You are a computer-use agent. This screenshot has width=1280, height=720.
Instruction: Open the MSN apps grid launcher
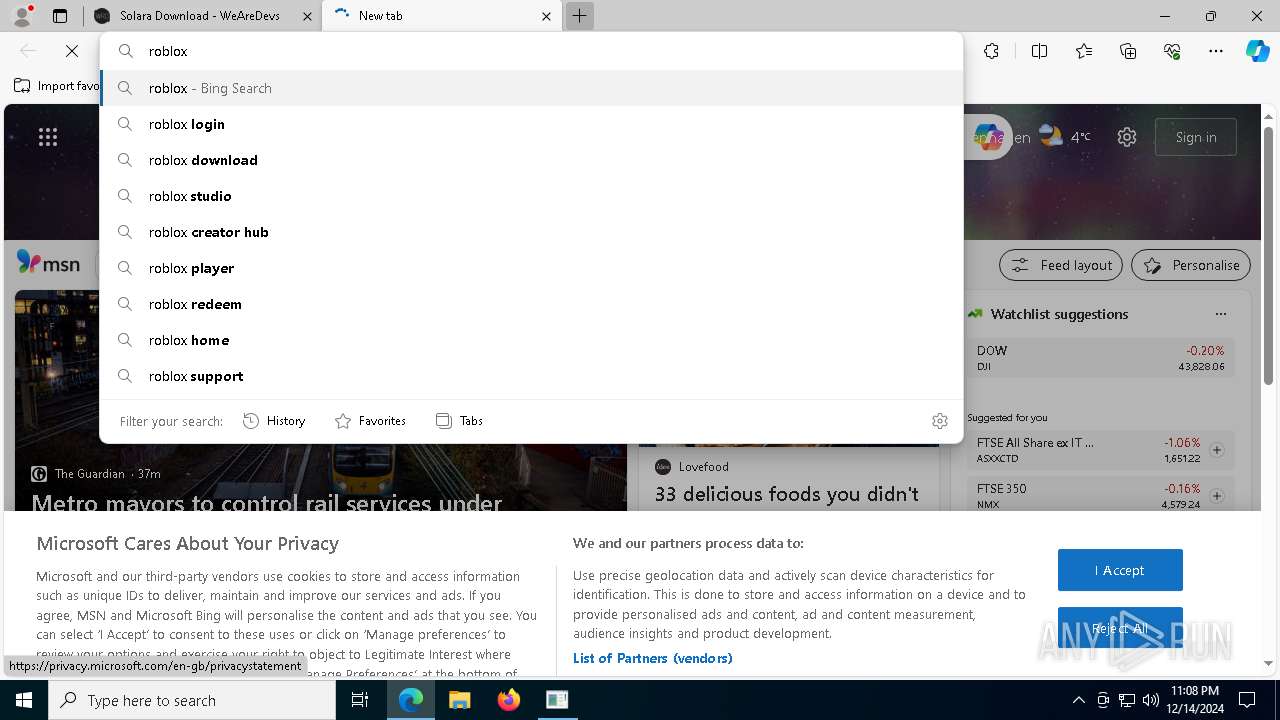click(48, 137)
